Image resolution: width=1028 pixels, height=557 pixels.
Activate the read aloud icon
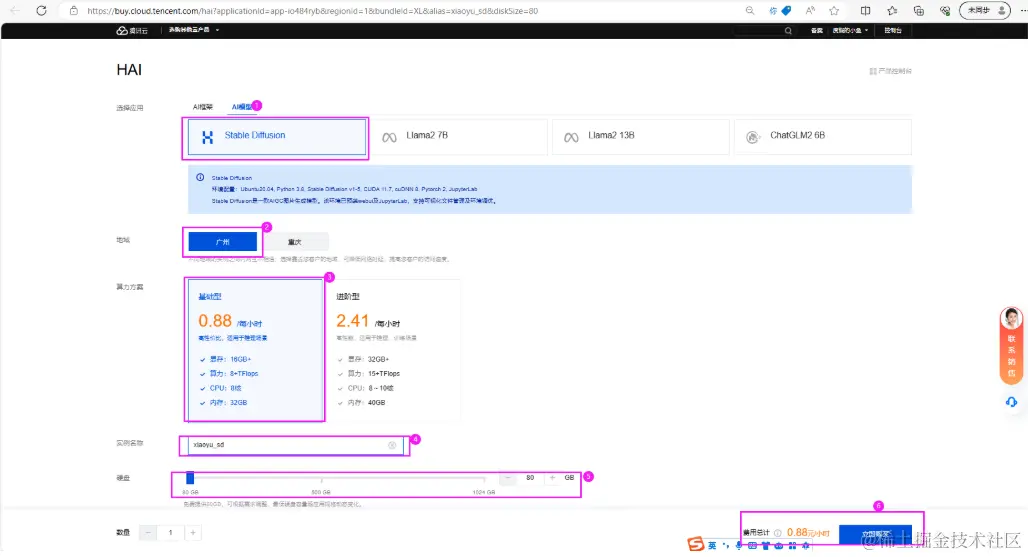pos(810,10)
